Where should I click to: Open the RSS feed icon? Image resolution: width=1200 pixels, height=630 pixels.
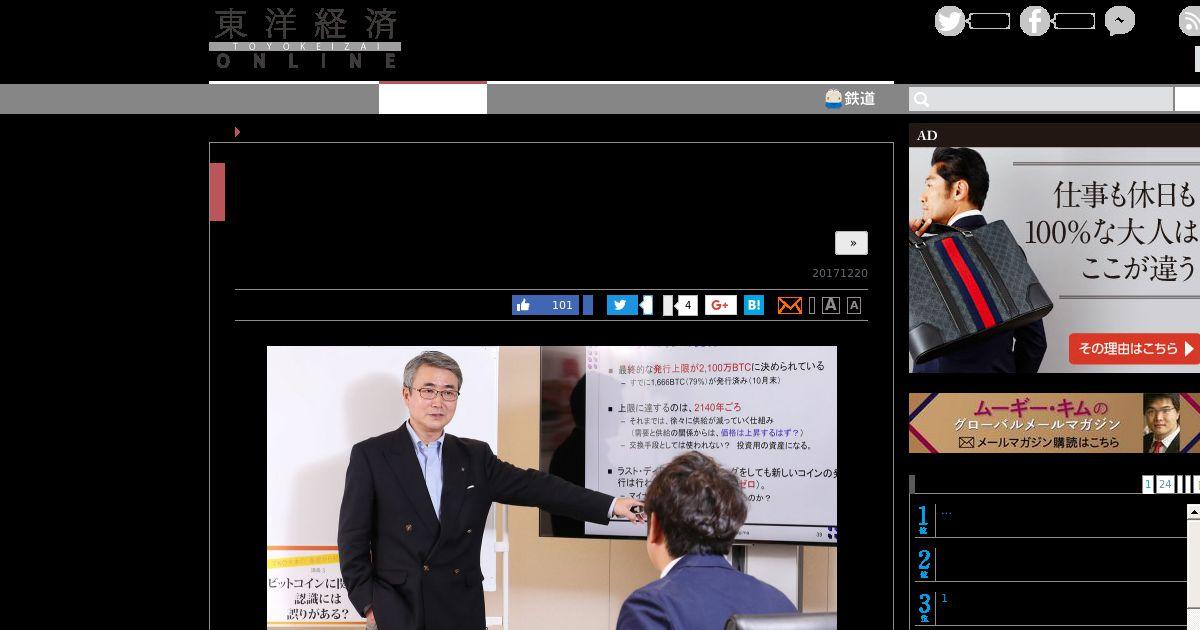(1190, 21)
